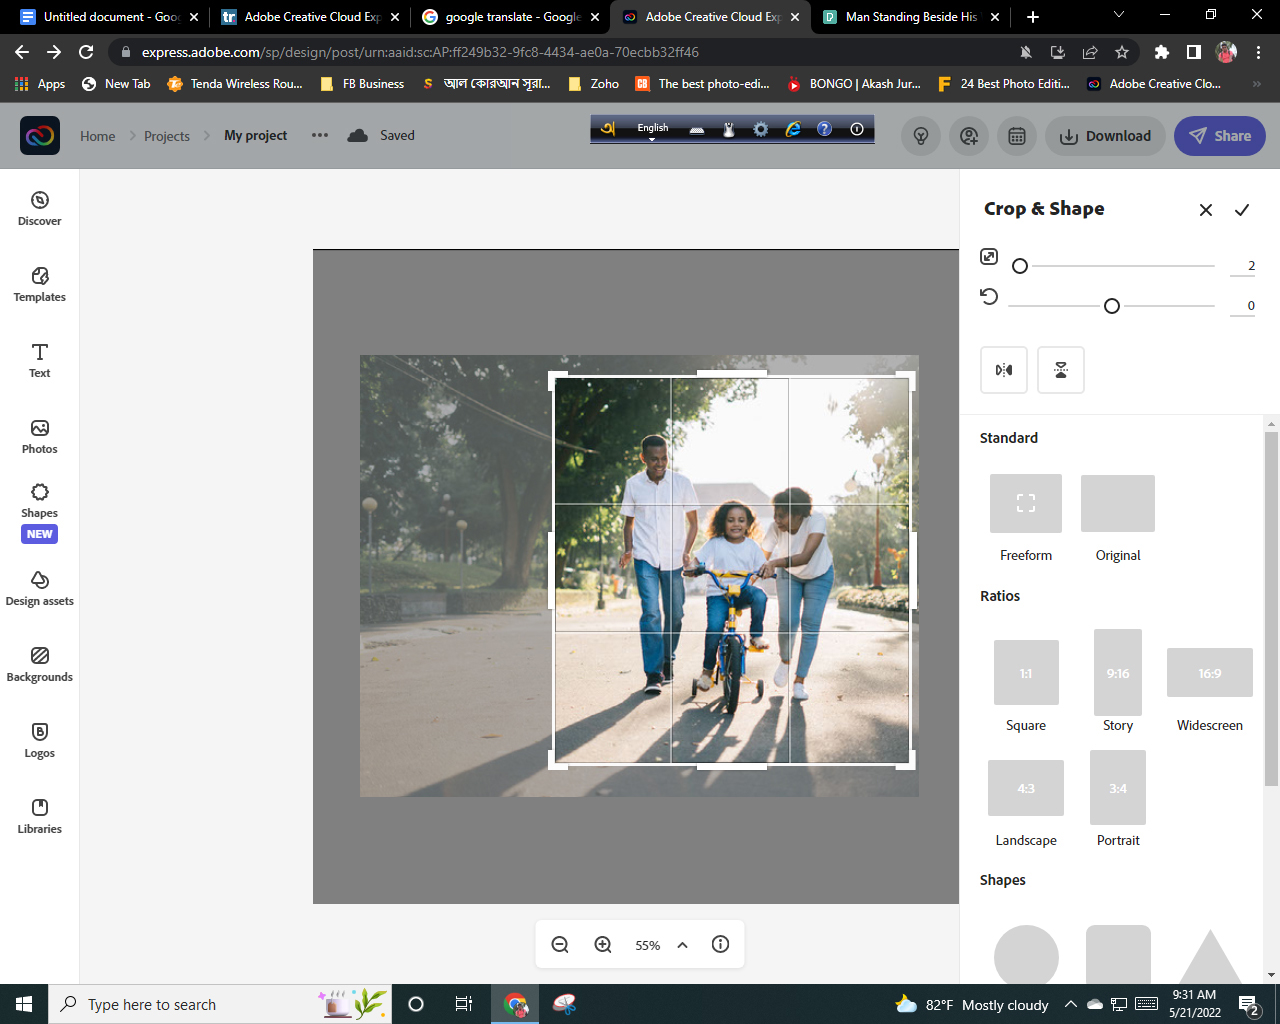
Task: Select Freeform crop option
Action: click(x=1026, y=519)
